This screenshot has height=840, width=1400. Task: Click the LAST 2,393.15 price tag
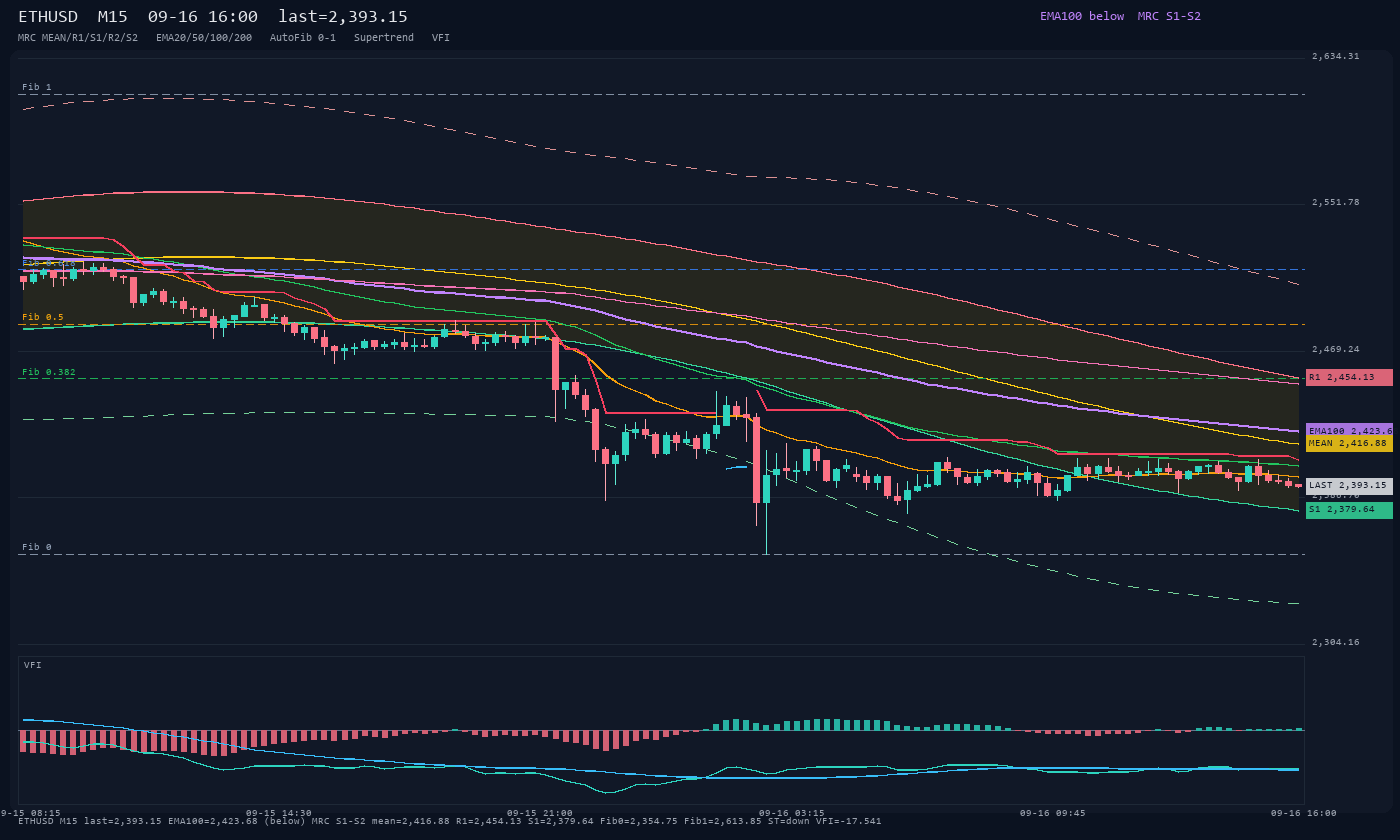pos(1349,485)
